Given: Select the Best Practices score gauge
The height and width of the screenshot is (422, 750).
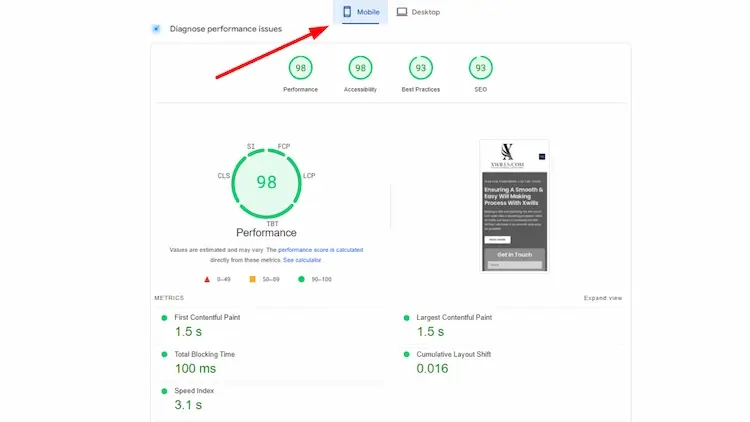Looking at the screenshot, I should point(421,68).
